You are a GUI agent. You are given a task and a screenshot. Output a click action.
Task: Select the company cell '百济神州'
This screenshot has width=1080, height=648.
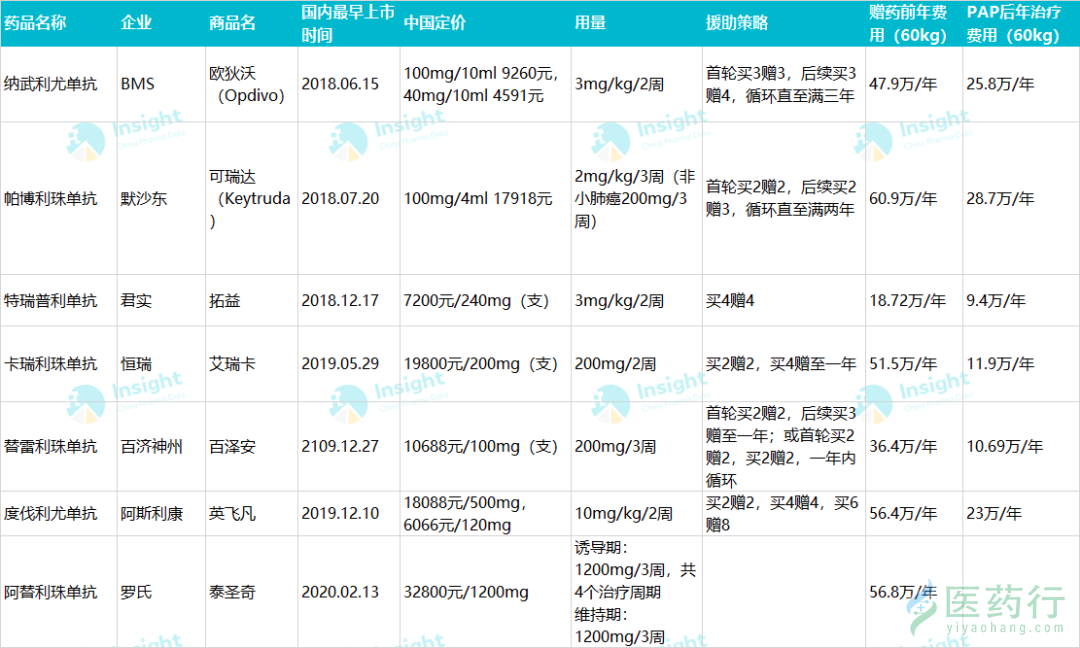tap(152, 447)
